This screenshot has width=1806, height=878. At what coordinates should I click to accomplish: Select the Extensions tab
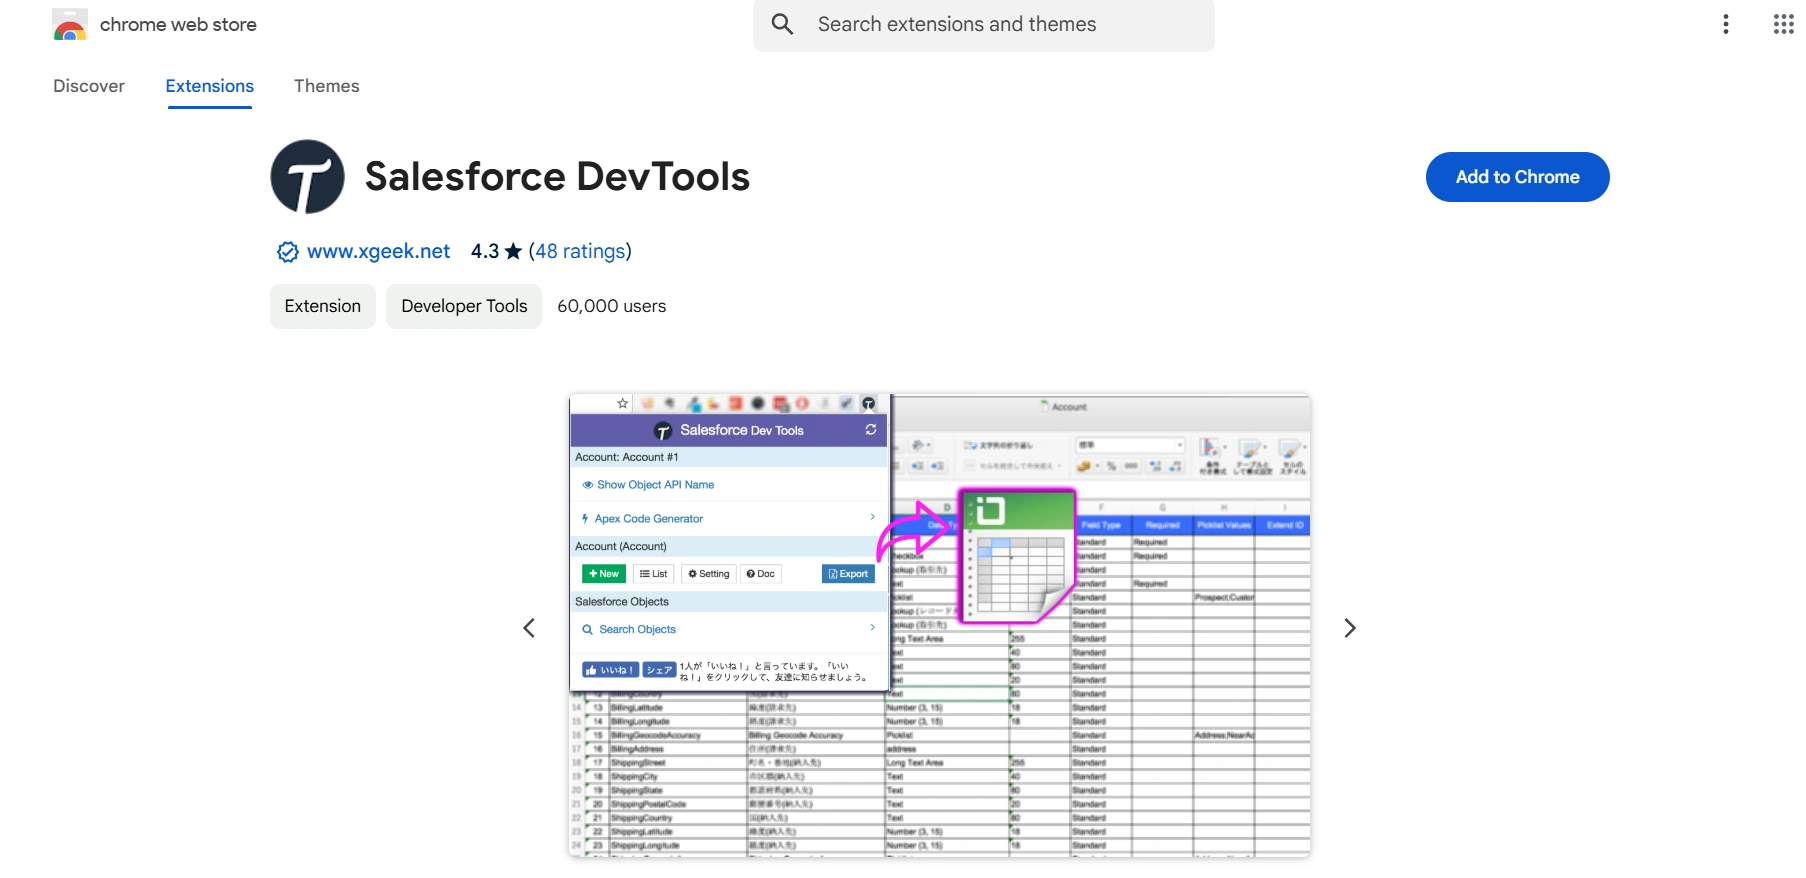210,86
